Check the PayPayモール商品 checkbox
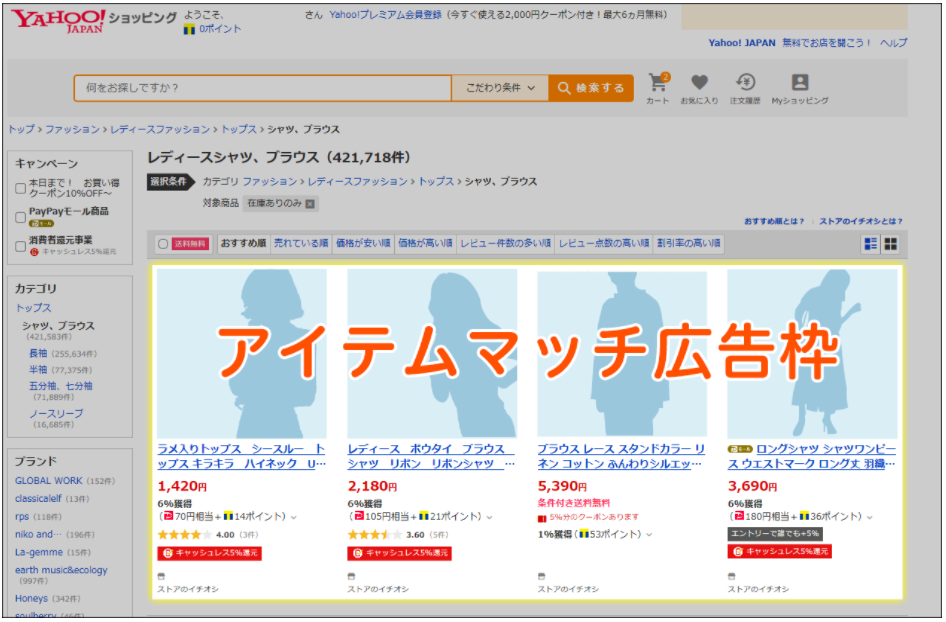The width and height of the screenshot is (946, 622). click(x=21, y=217)
